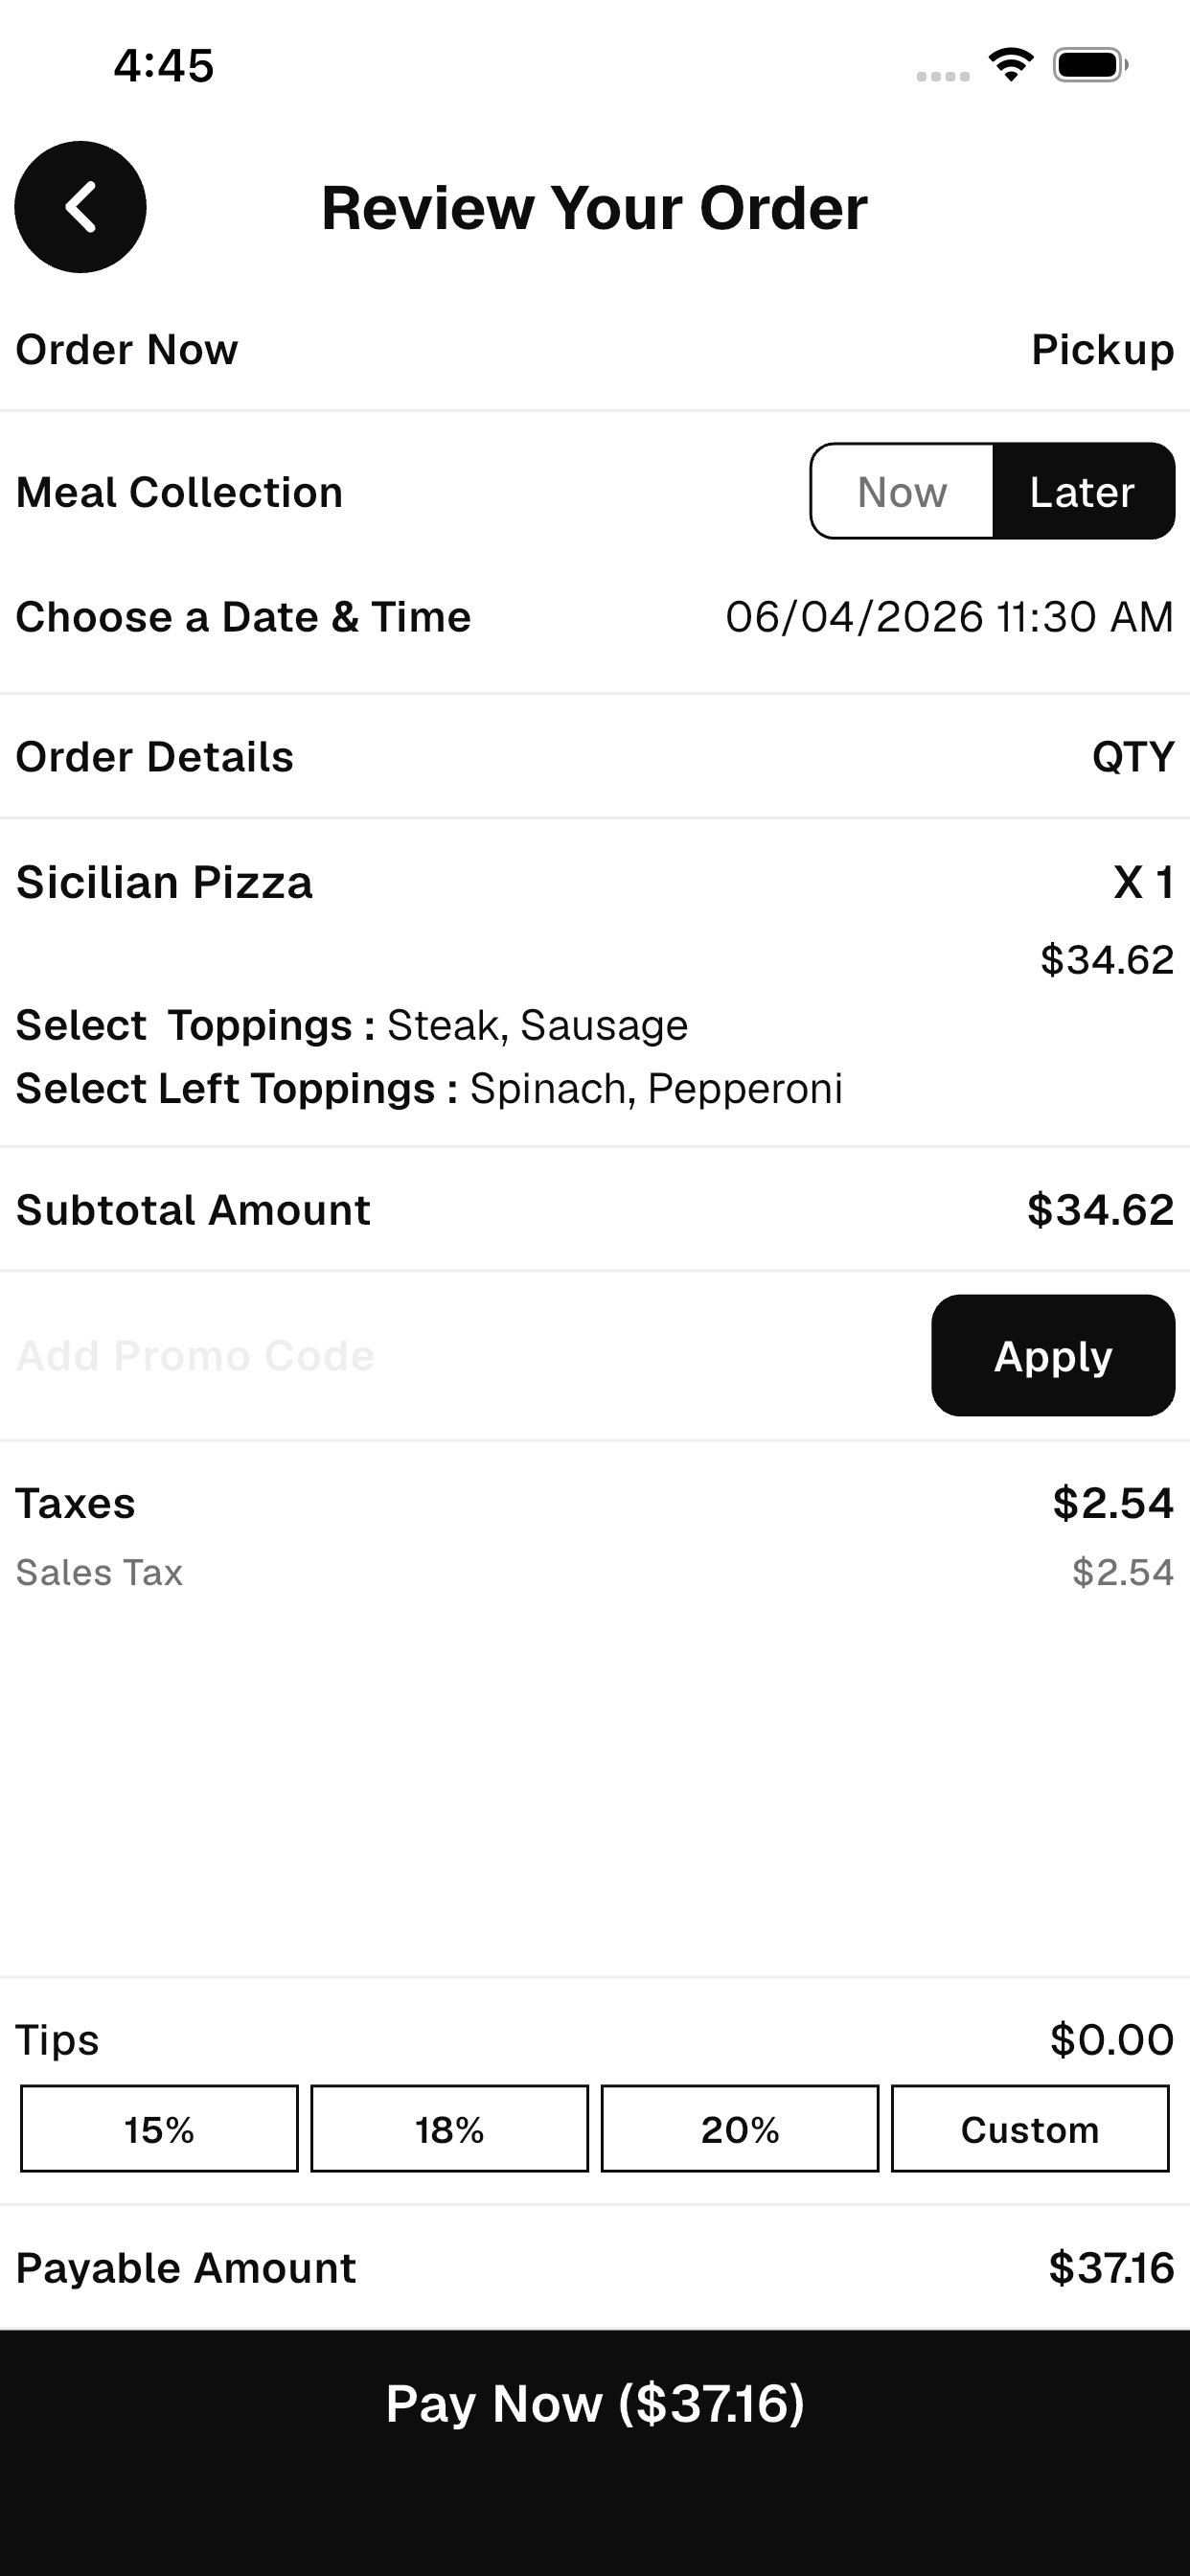Apply the promo code

(1053, 1356)
